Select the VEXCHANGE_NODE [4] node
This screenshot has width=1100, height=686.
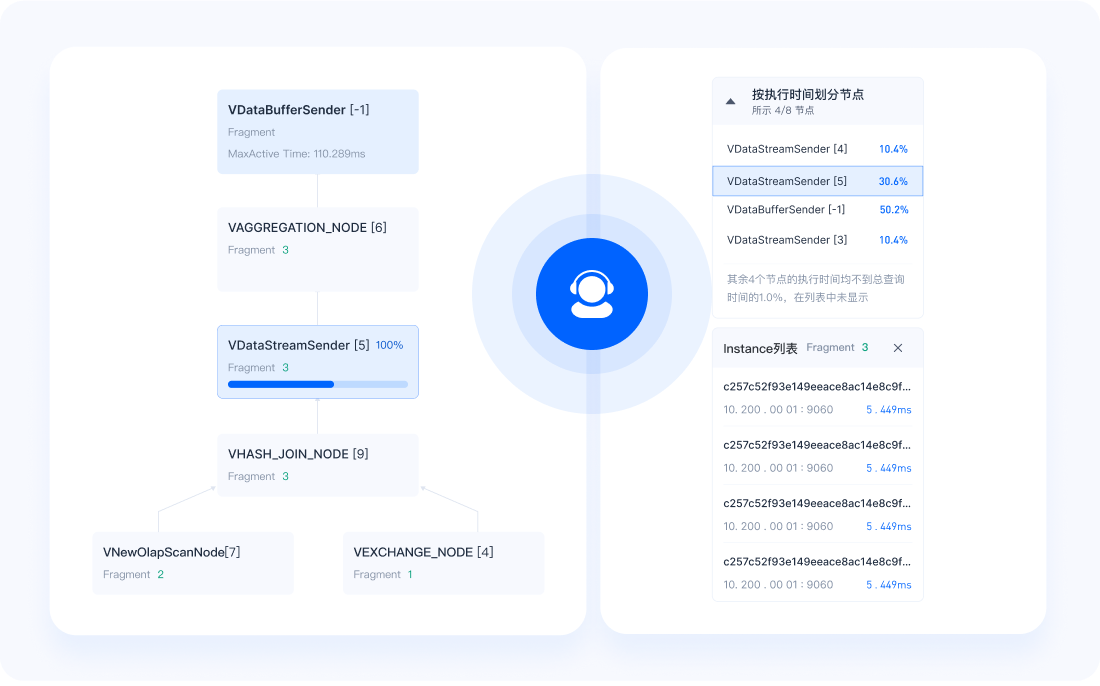[x=443, y=562]
